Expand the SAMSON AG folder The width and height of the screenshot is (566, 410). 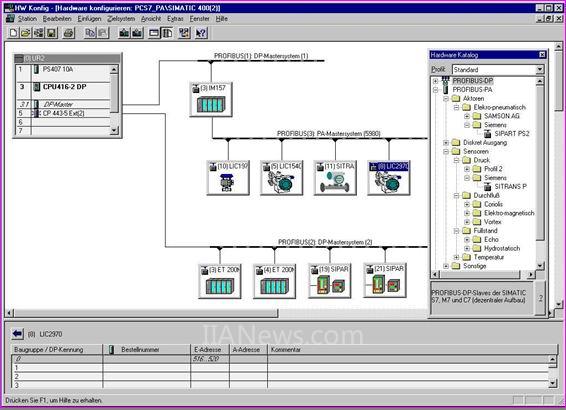[467, 116]
